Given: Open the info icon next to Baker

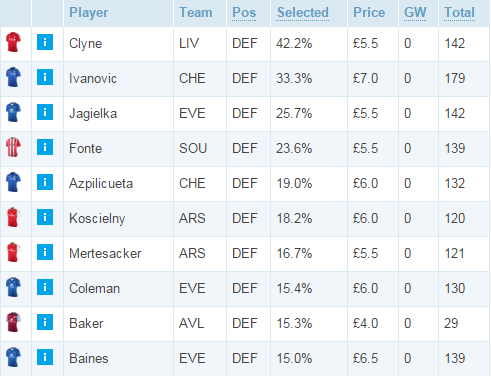Looking at the screenshot, I should click(x=45, y=322).
